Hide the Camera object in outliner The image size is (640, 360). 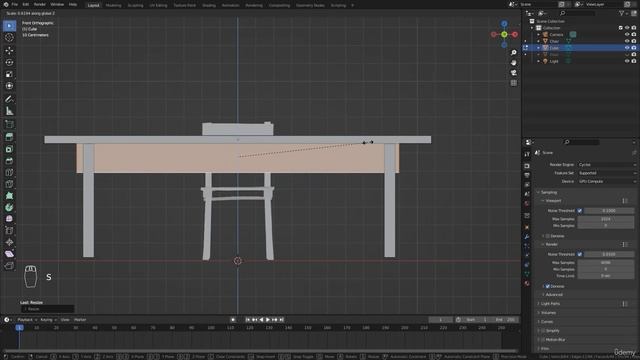tap(627, 35)
